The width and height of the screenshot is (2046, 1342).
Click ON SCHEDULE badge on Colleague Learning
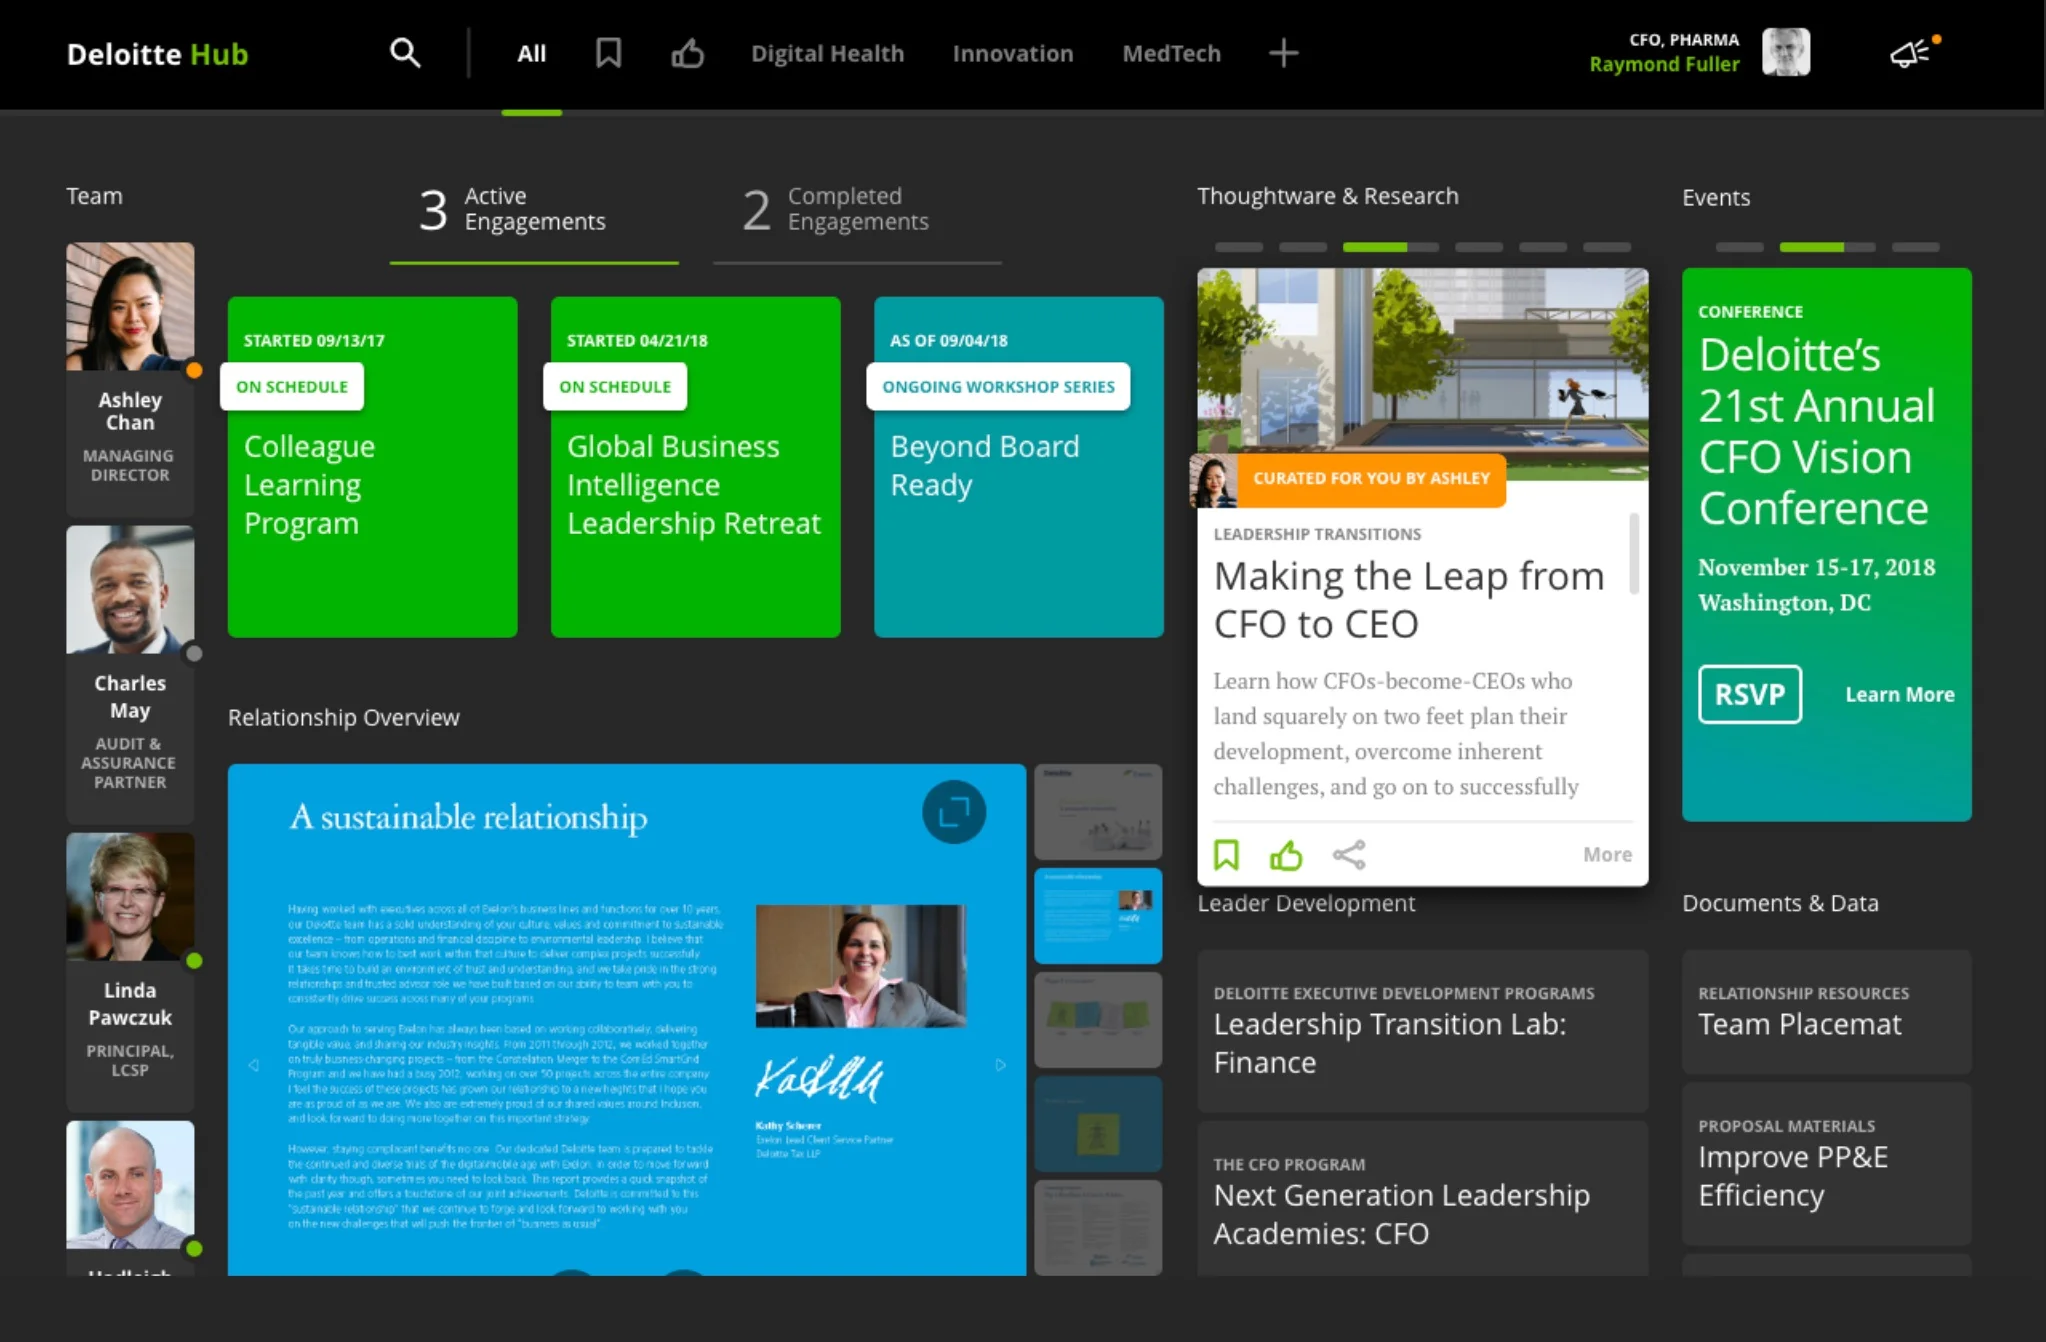tap(292, 387)
